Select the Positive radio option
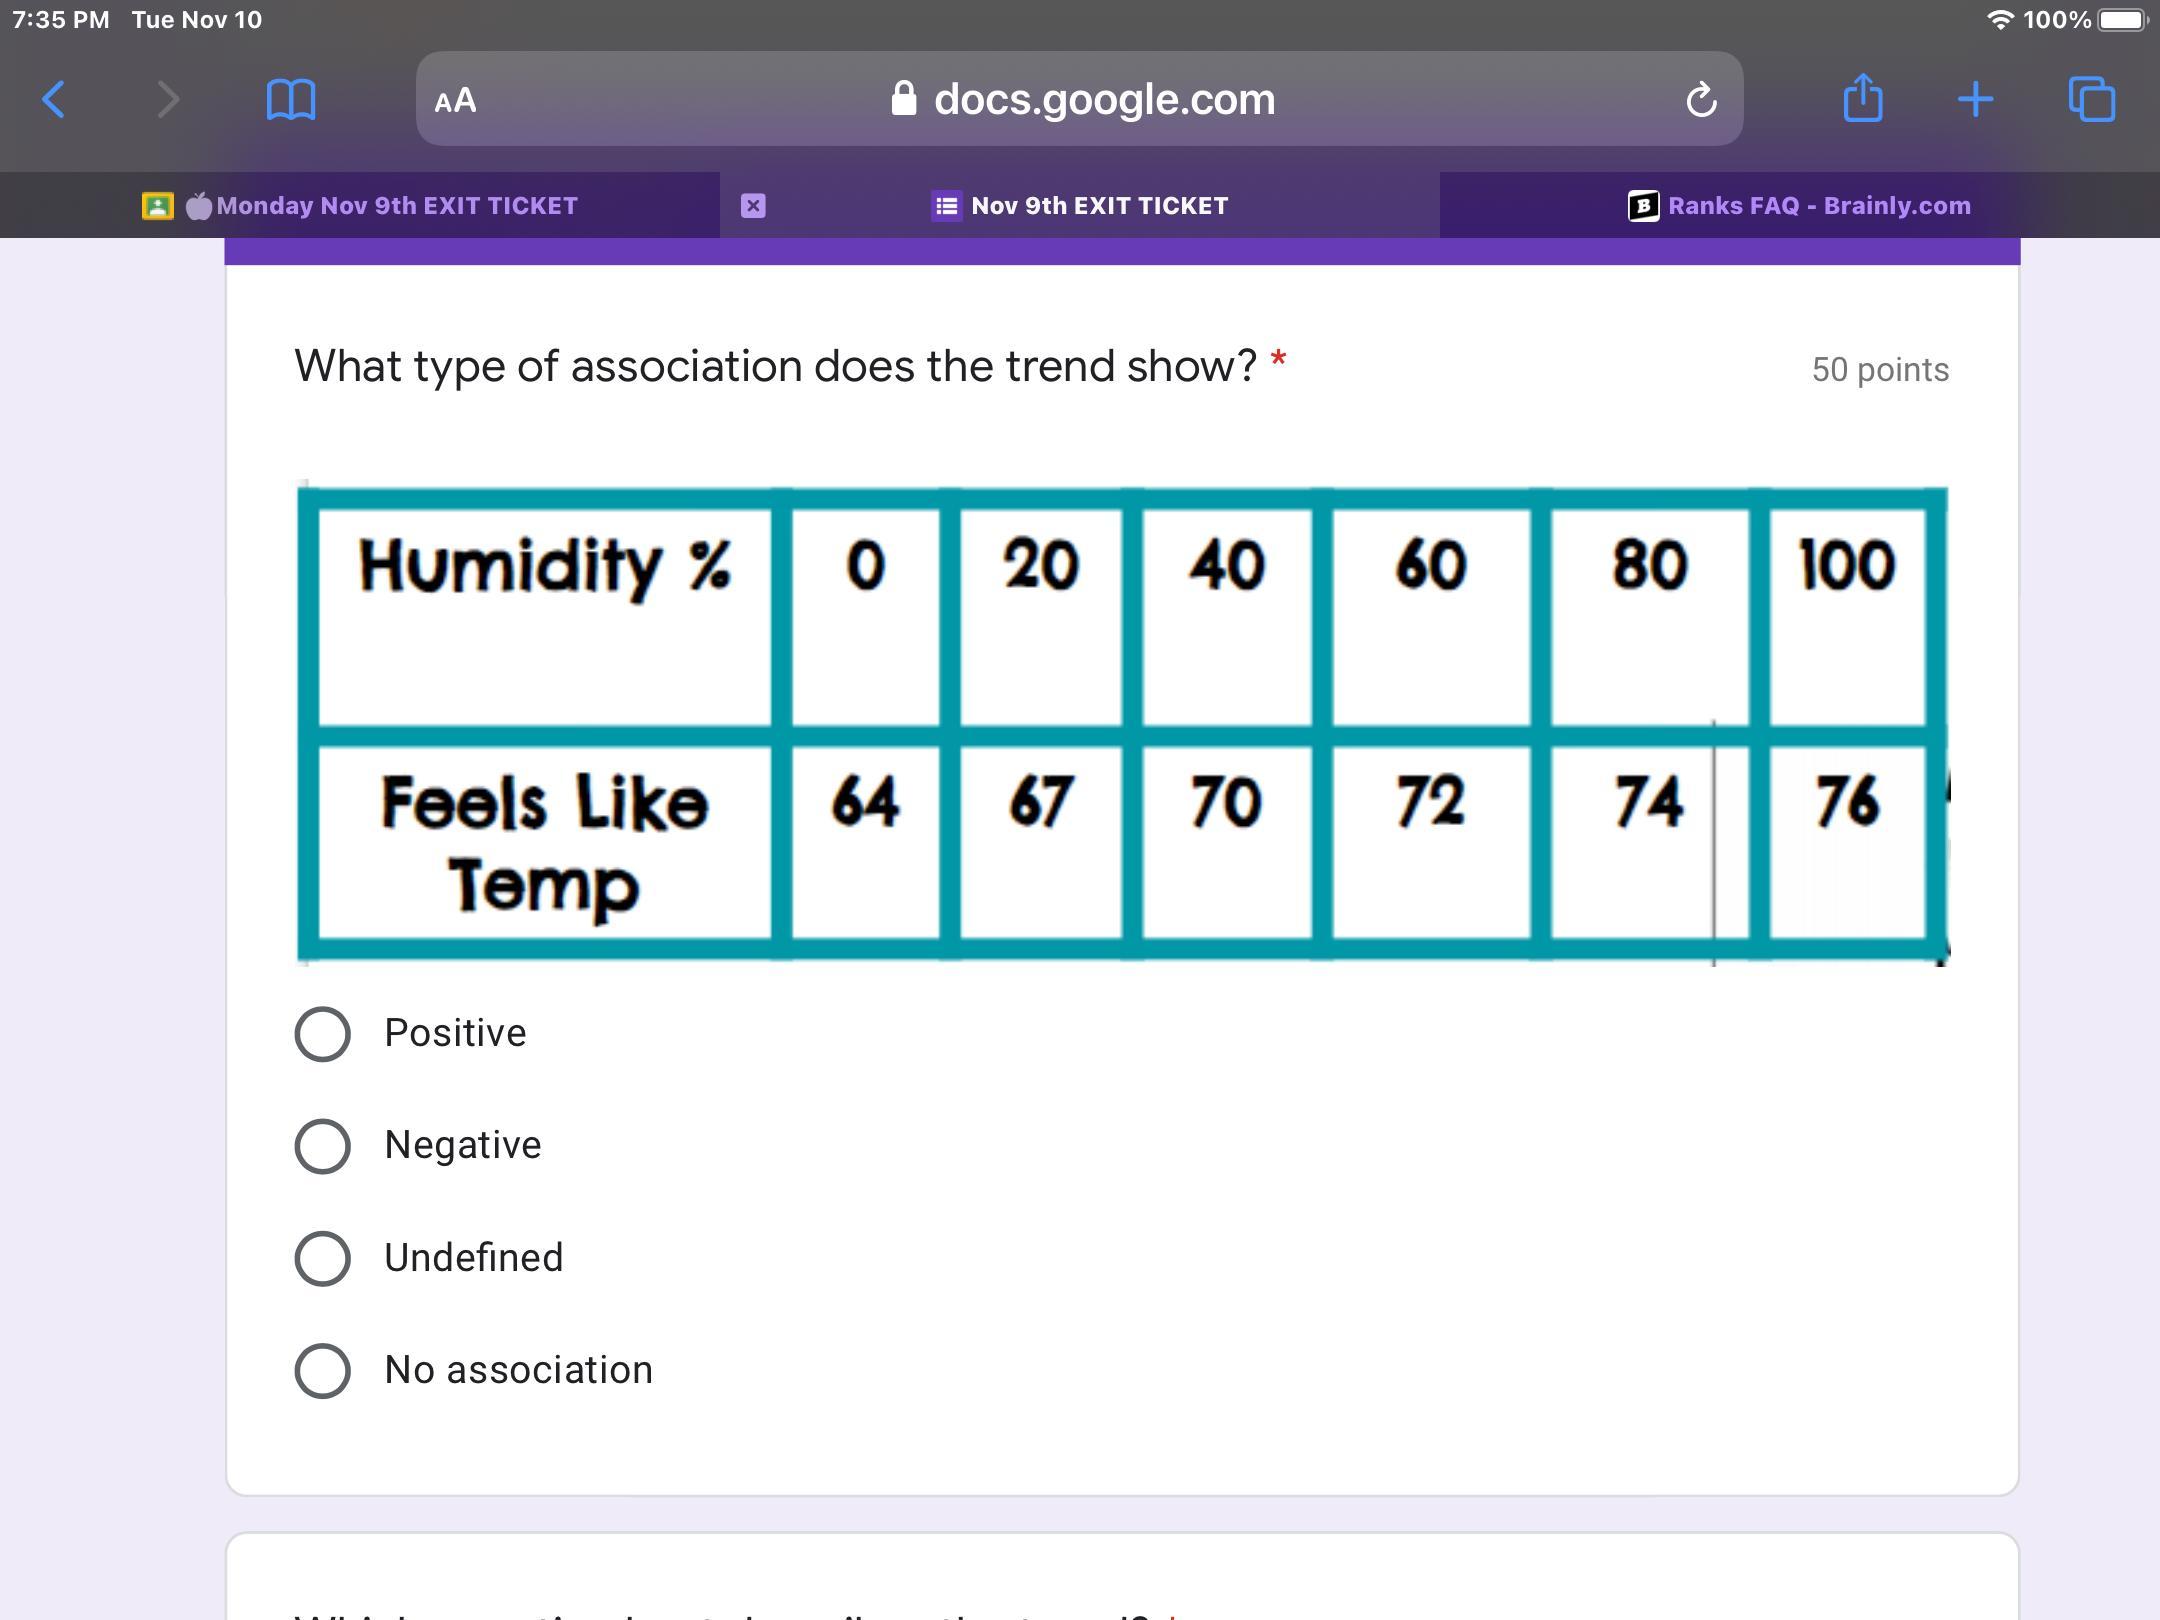 point(323,1034)
